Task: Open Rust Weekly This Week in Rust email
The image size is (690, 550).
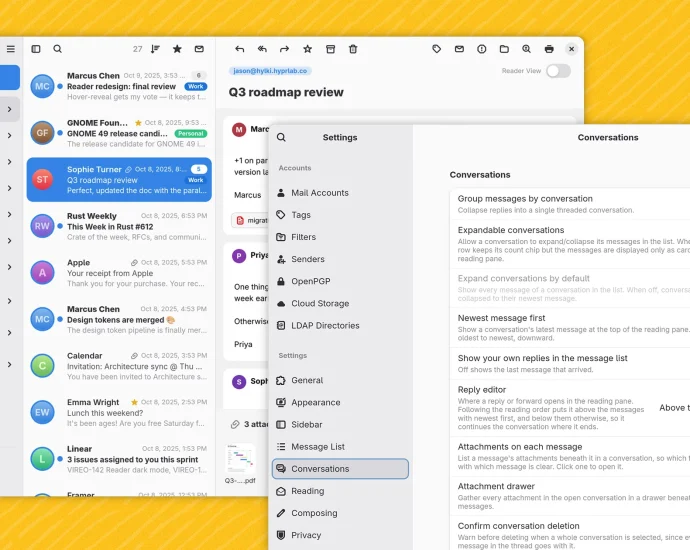Action: click(x=119, y=226)
